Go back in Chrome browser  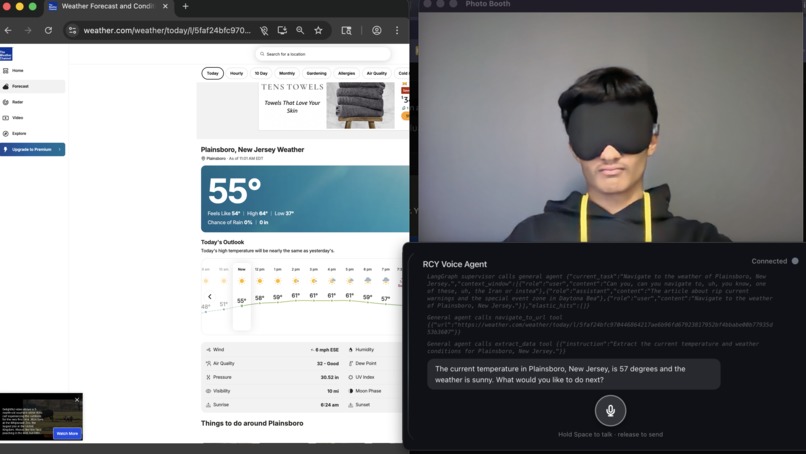(x=8, y=30)
